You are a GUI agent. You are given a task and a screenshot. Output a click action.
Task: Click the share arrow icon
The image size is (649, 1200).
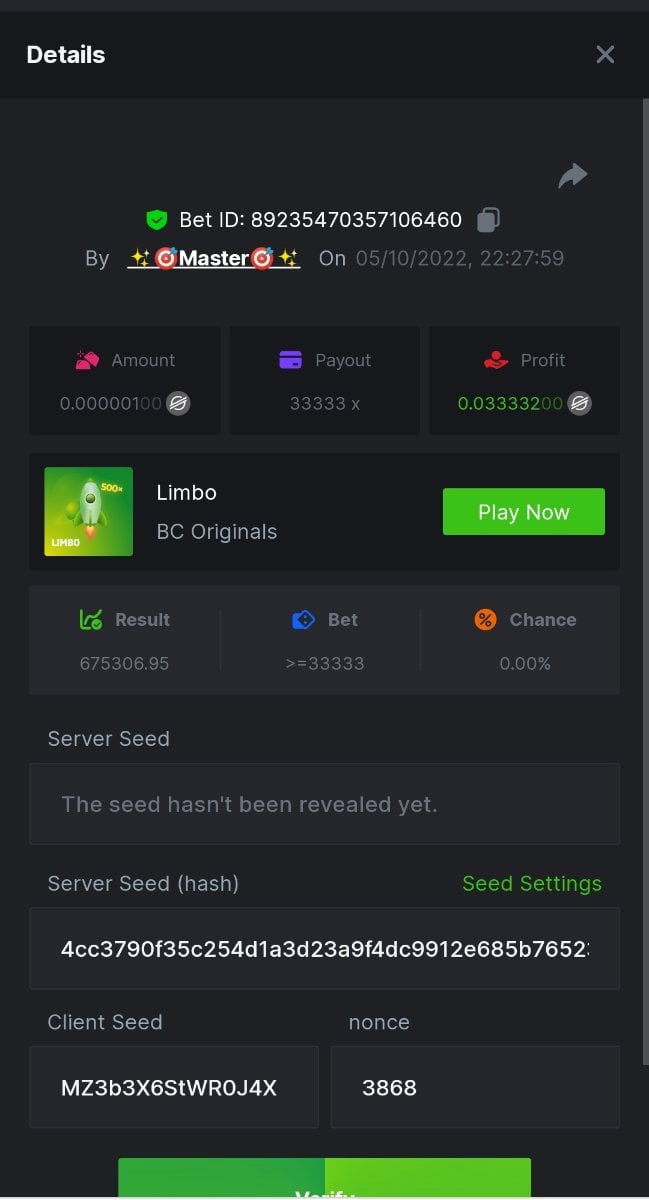573,176
